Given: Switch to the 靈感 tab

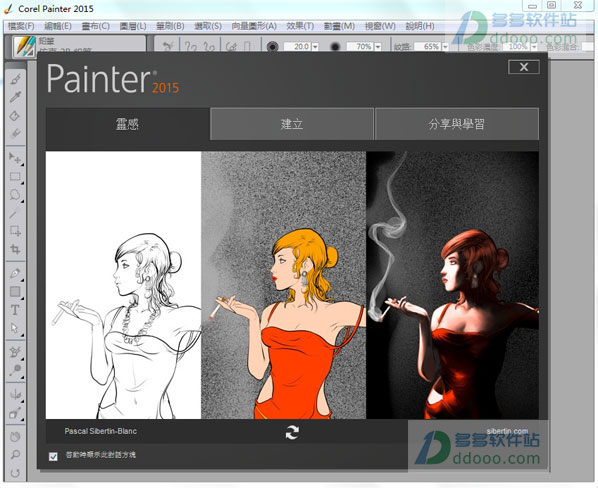Looking at the screenshot, I should click(127, 124).
